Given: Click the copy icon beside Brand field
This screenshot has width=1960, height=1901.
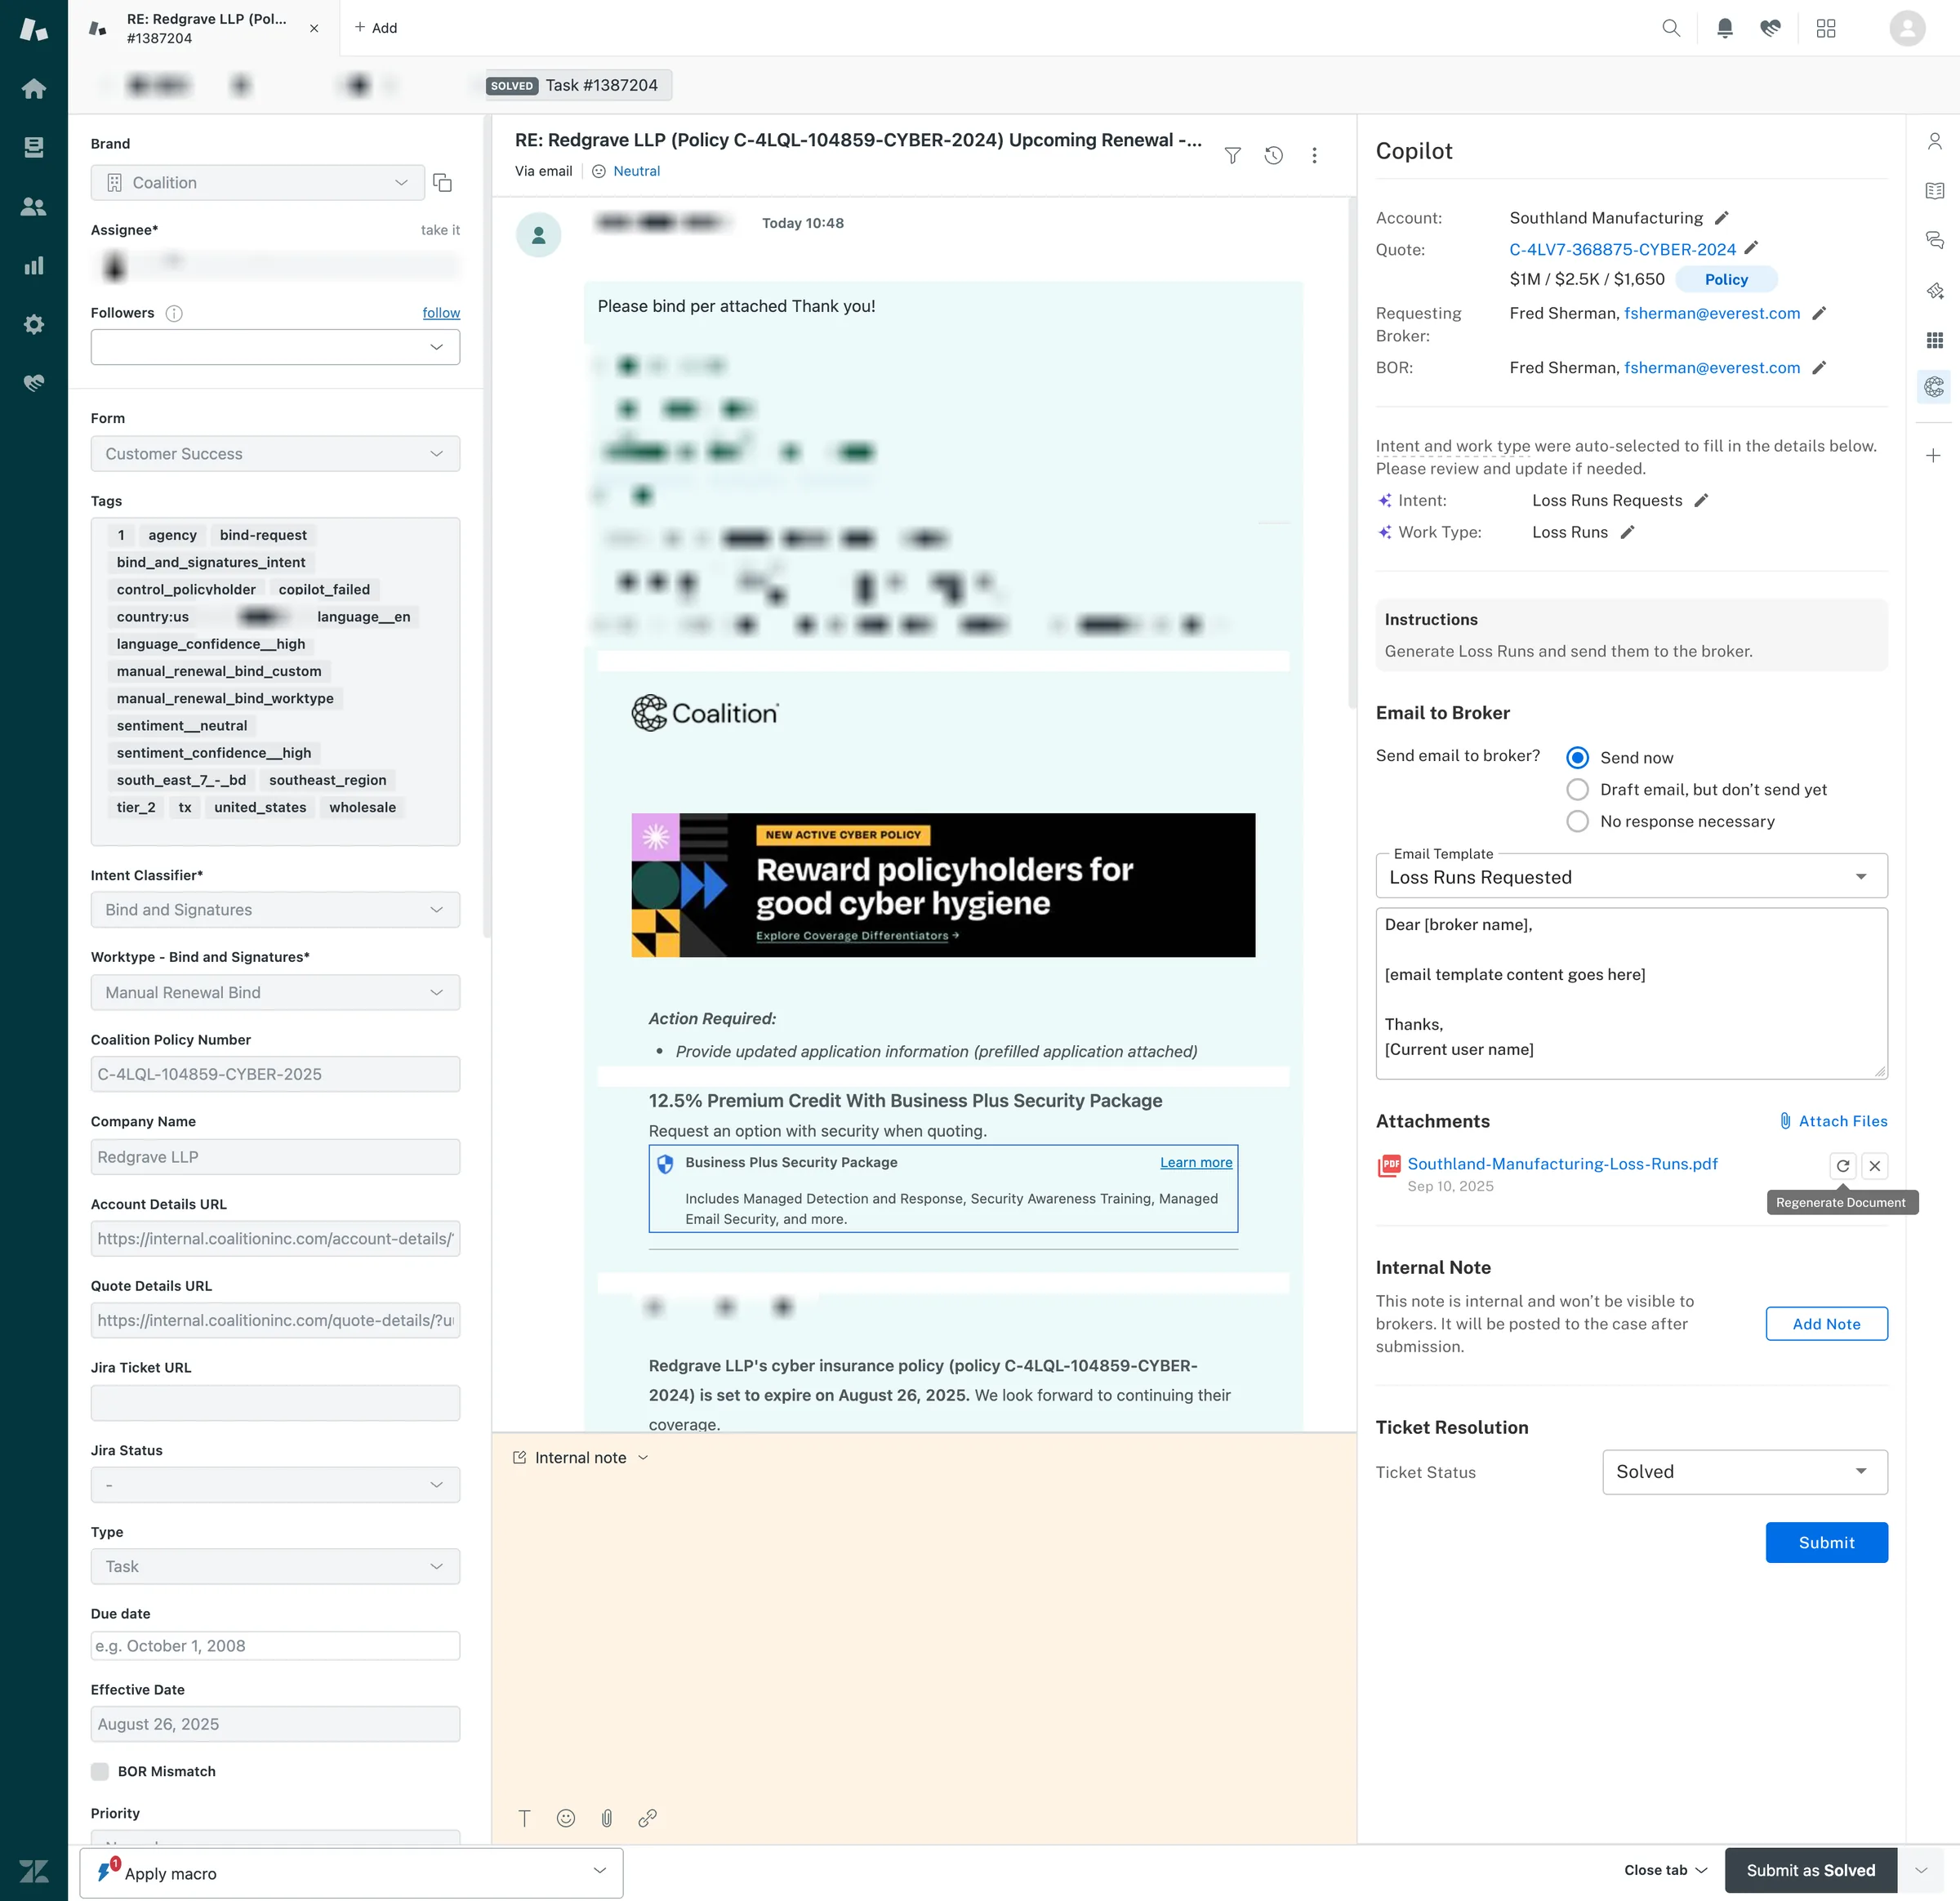Looking at the screenshot, I should point(442,183).
